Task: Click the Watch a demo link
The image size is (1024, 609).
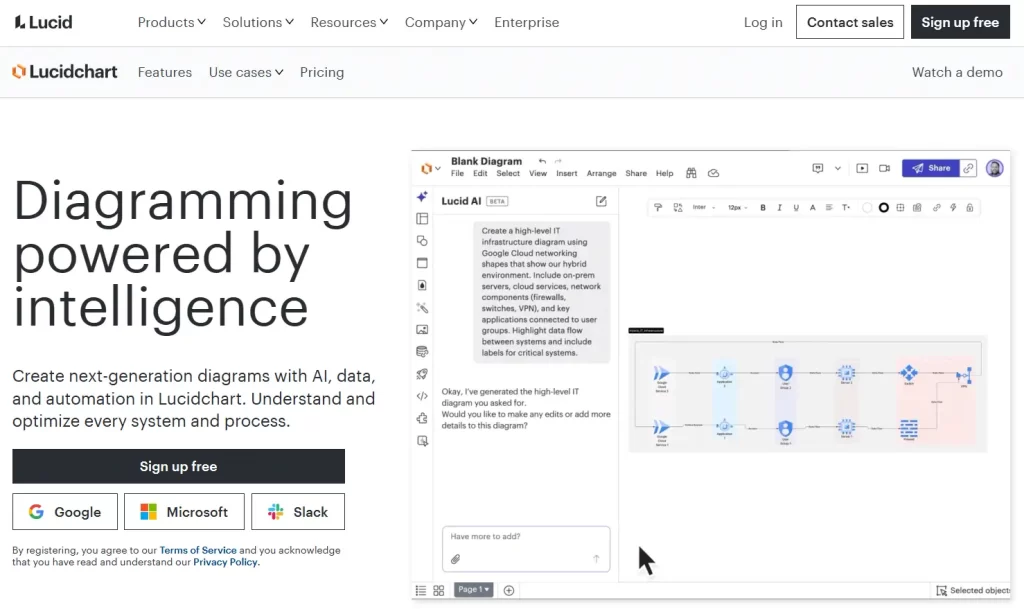Action: click(x=957, y=72)
